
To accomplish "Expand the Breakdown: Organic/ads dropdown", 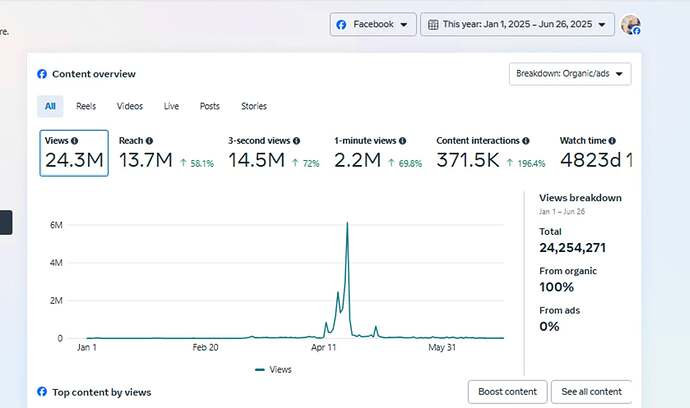I will [569, 74].
